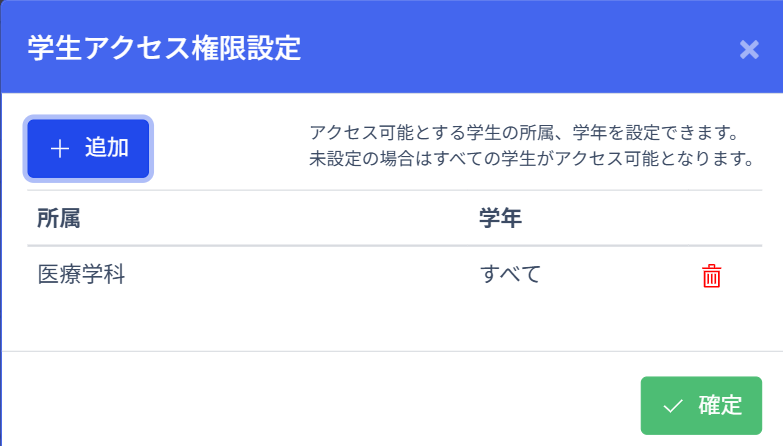Close the 学生アクセス権限設定 dialog with X
This screenshot has width=783, height=446.
point(749,49)
